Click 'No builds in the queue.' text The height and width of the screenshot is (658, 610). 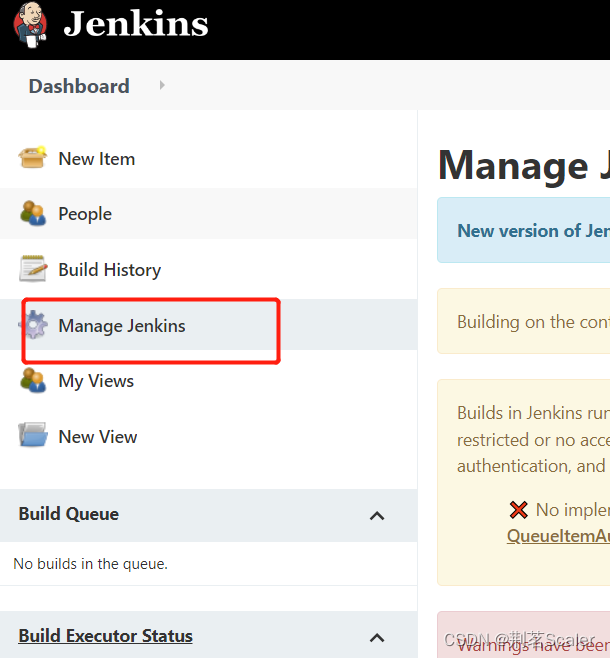coord(91,564)
